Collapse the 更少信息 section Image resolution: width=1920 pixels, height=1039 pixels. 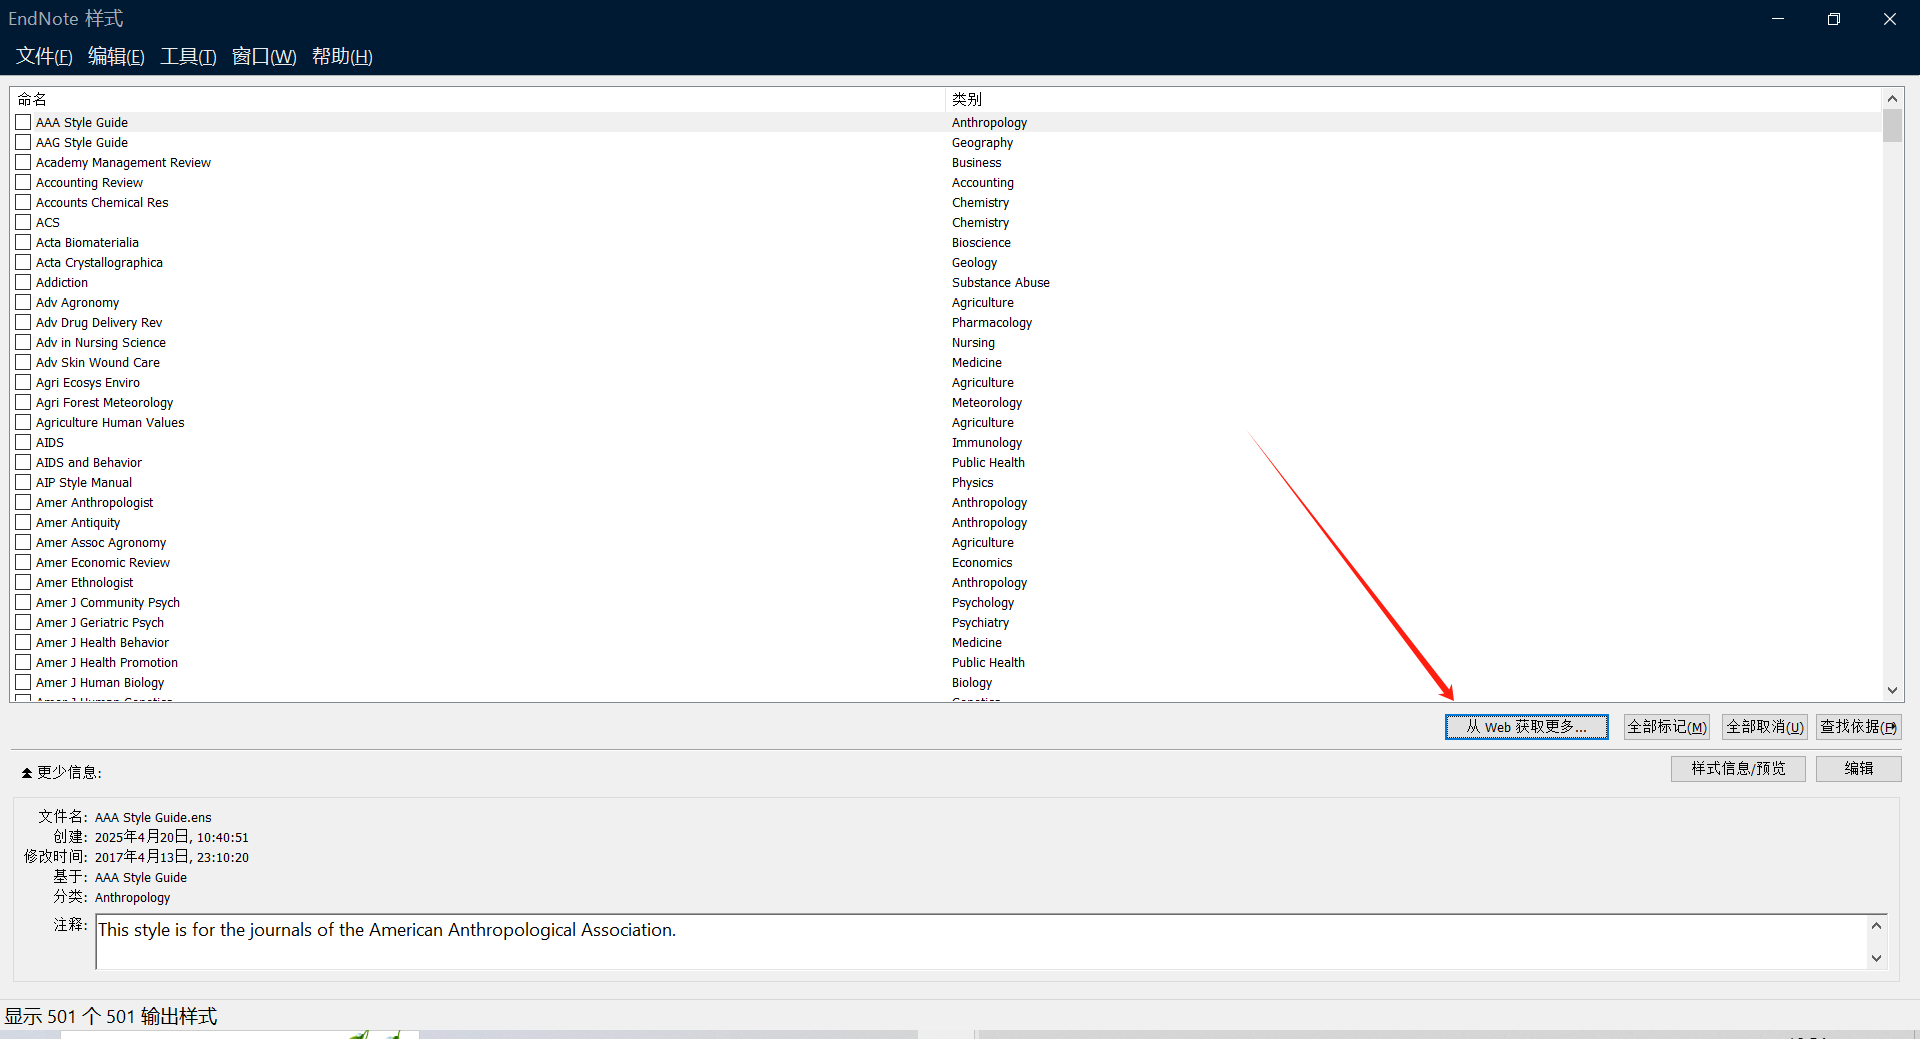coord(61,772)
